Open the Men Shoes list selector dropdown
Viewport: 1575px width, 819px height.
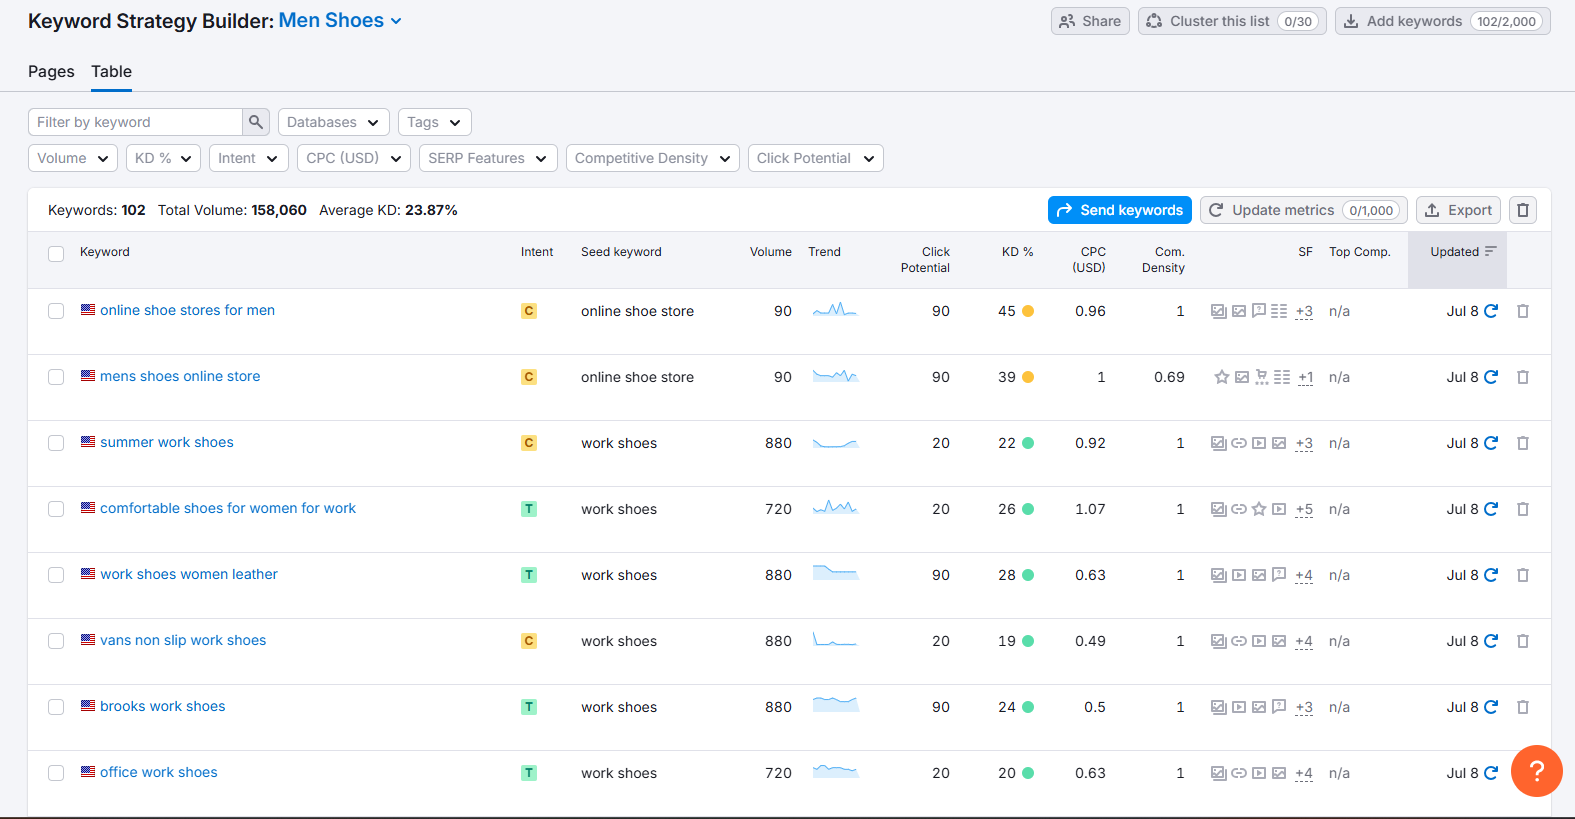click(x=340, y=21)
